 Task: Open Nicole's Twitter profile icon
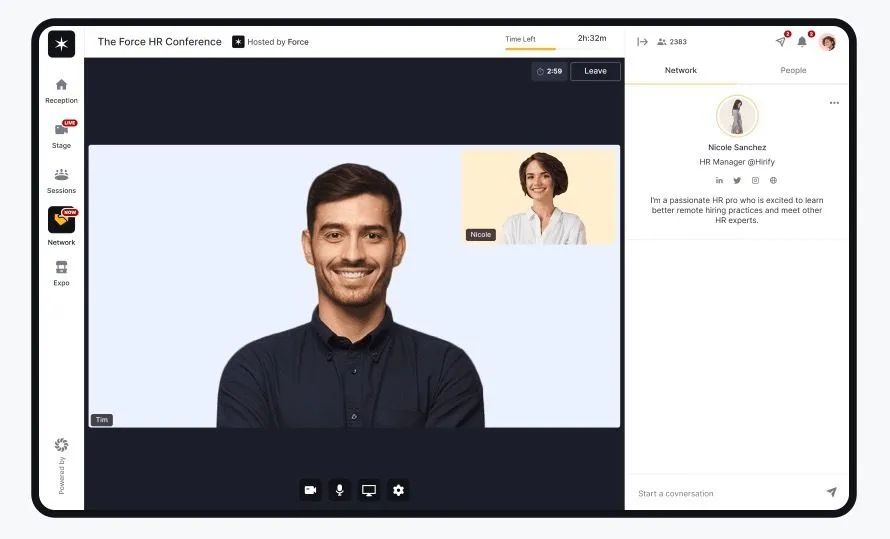pyautogui.click(x=737, y=180)
